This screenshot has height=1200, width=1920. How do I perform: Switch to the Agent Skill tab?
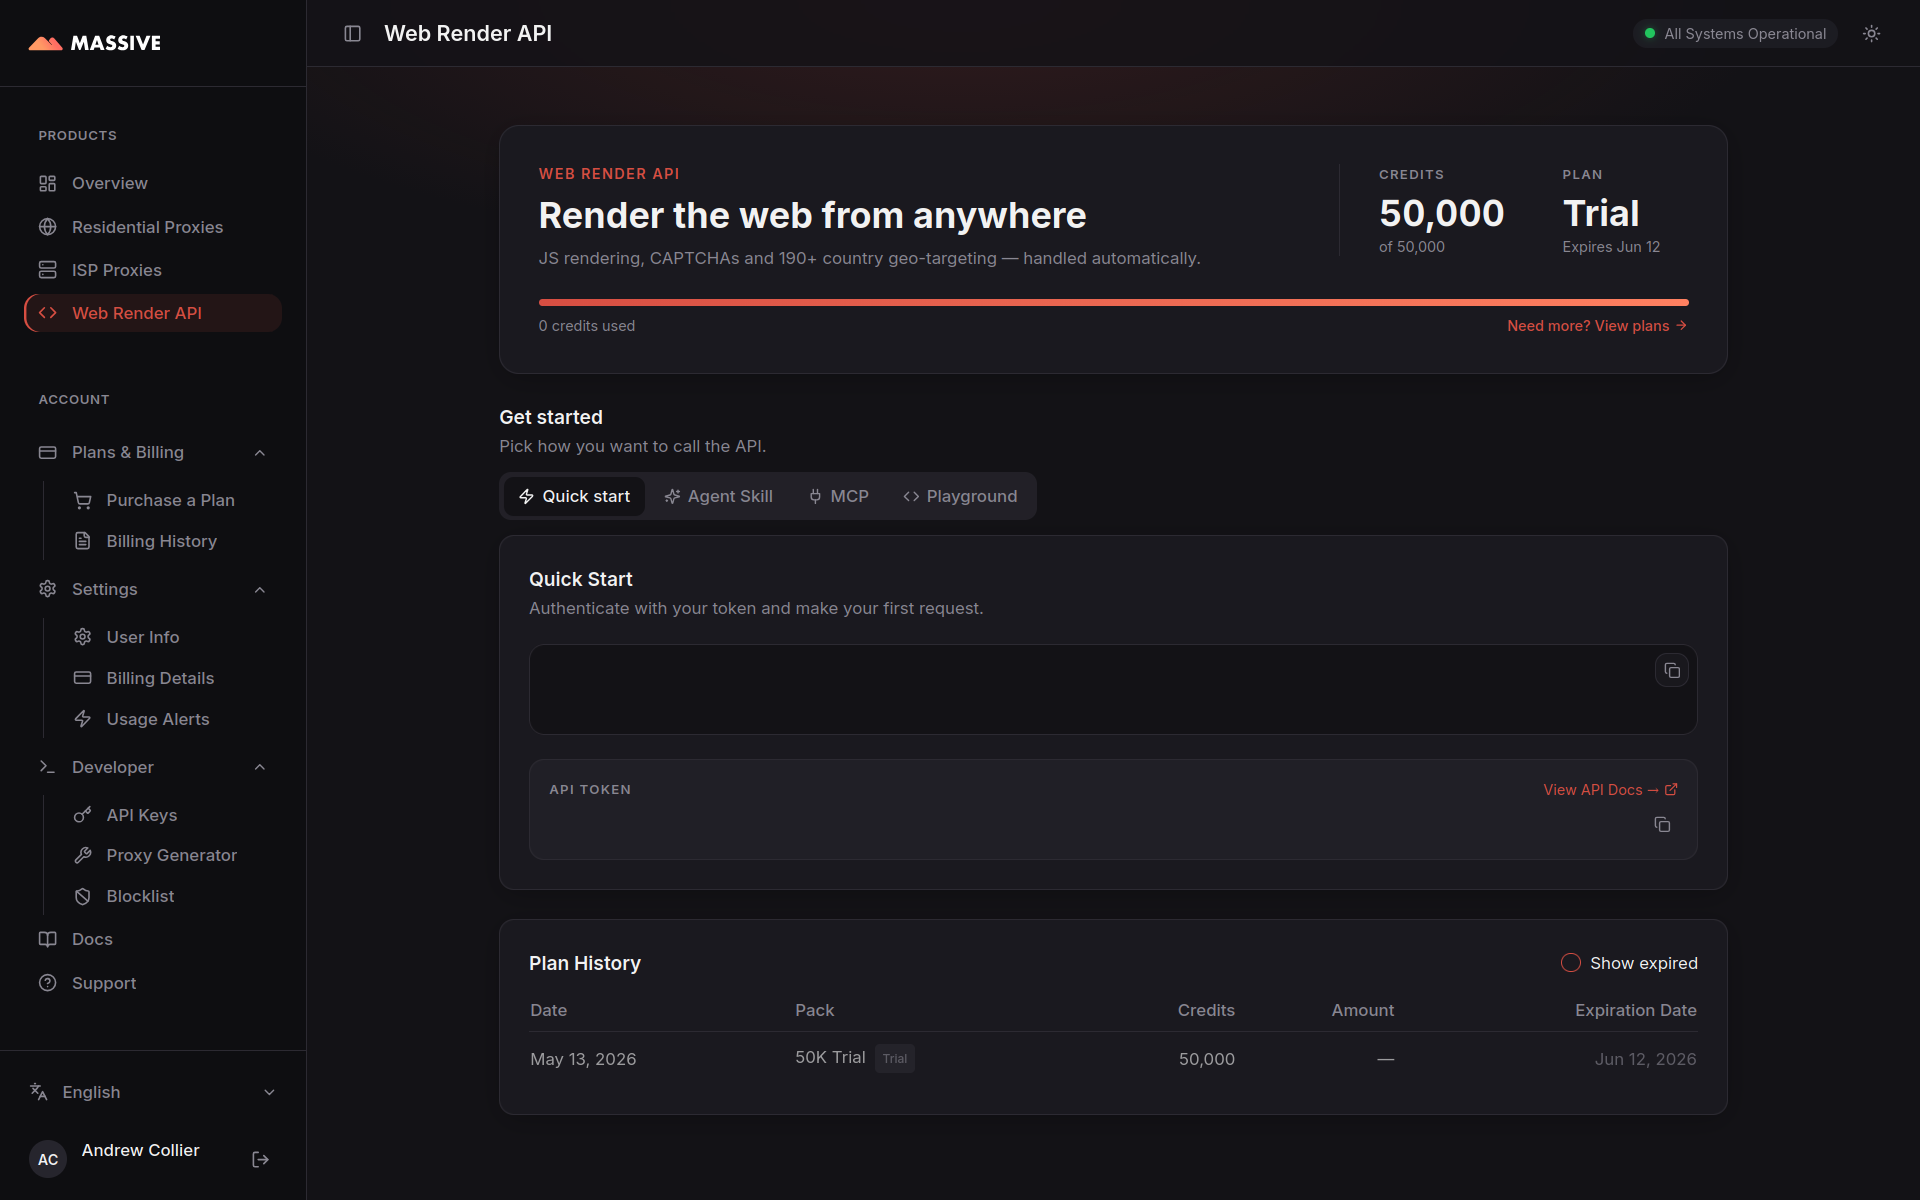point(718,496)
